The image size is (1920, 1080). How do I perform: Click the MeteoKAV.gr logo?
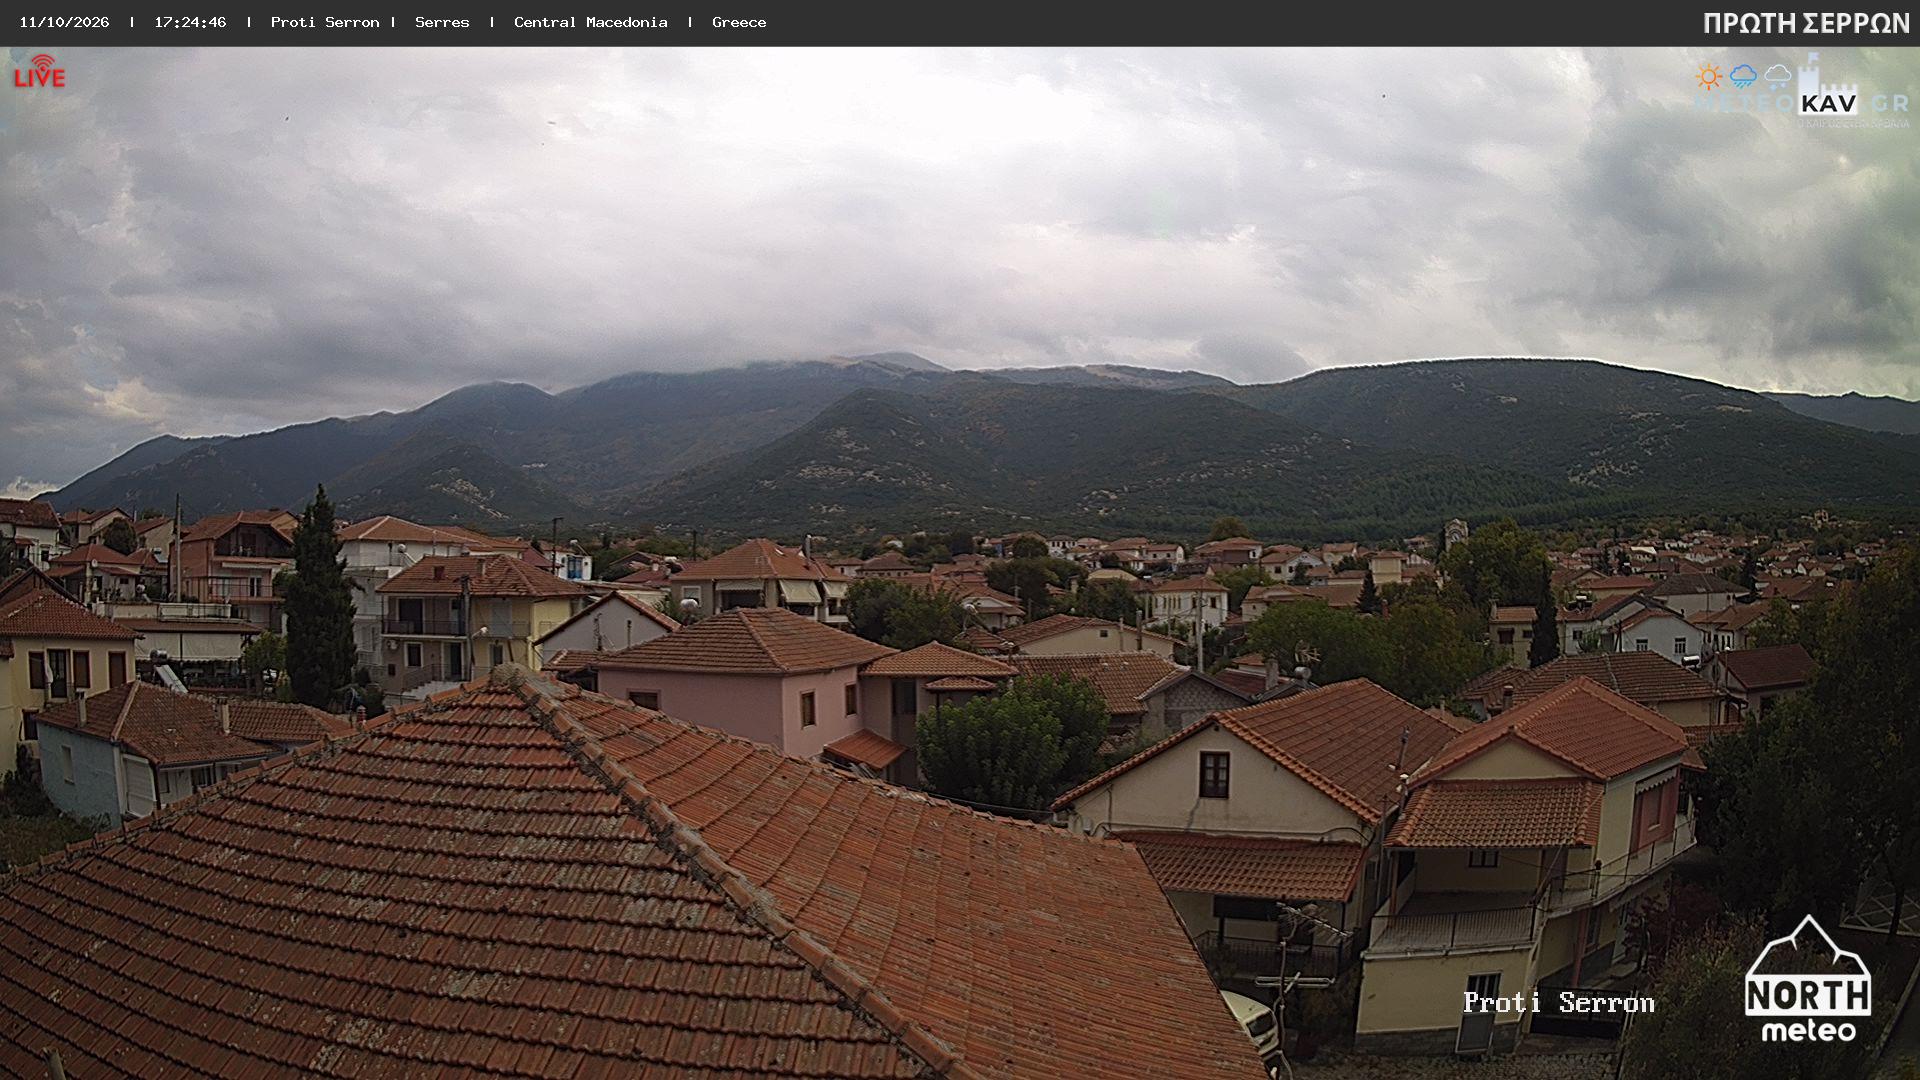coord(1801,93)
